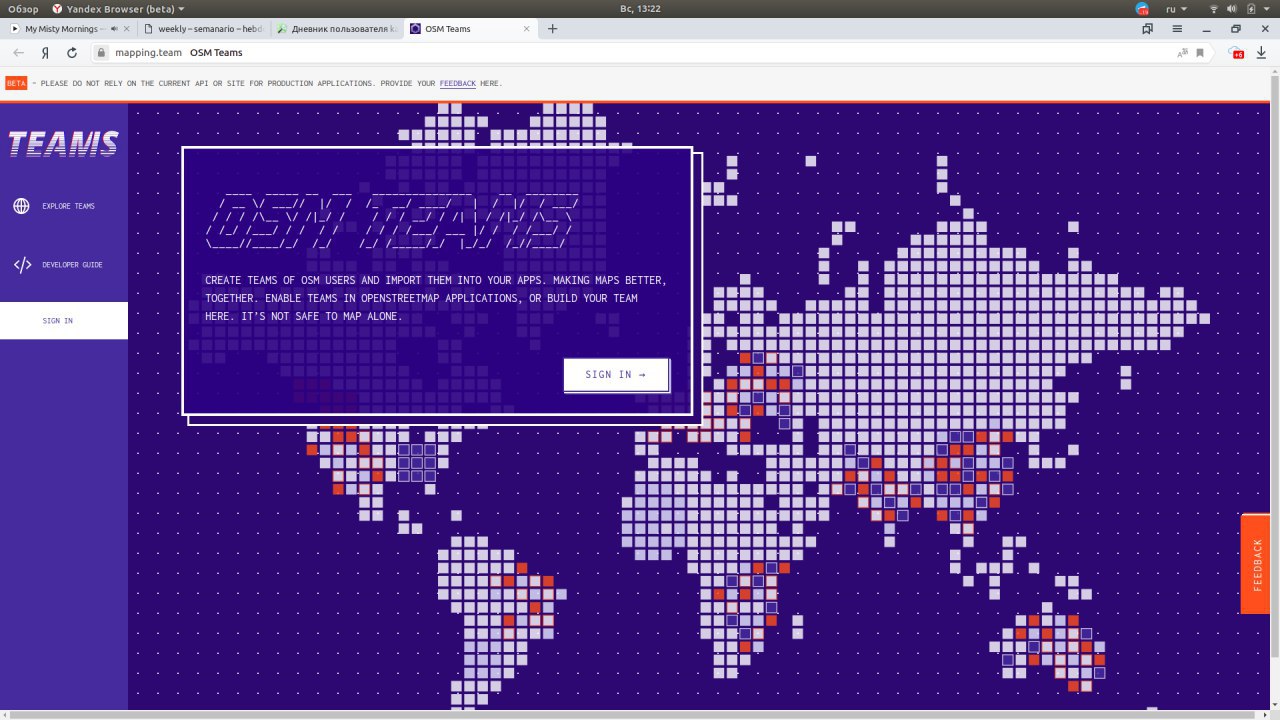Click the code brackets icon for Developer Guide
Viewport: 1280px width, 720px height.
(22, 265)
